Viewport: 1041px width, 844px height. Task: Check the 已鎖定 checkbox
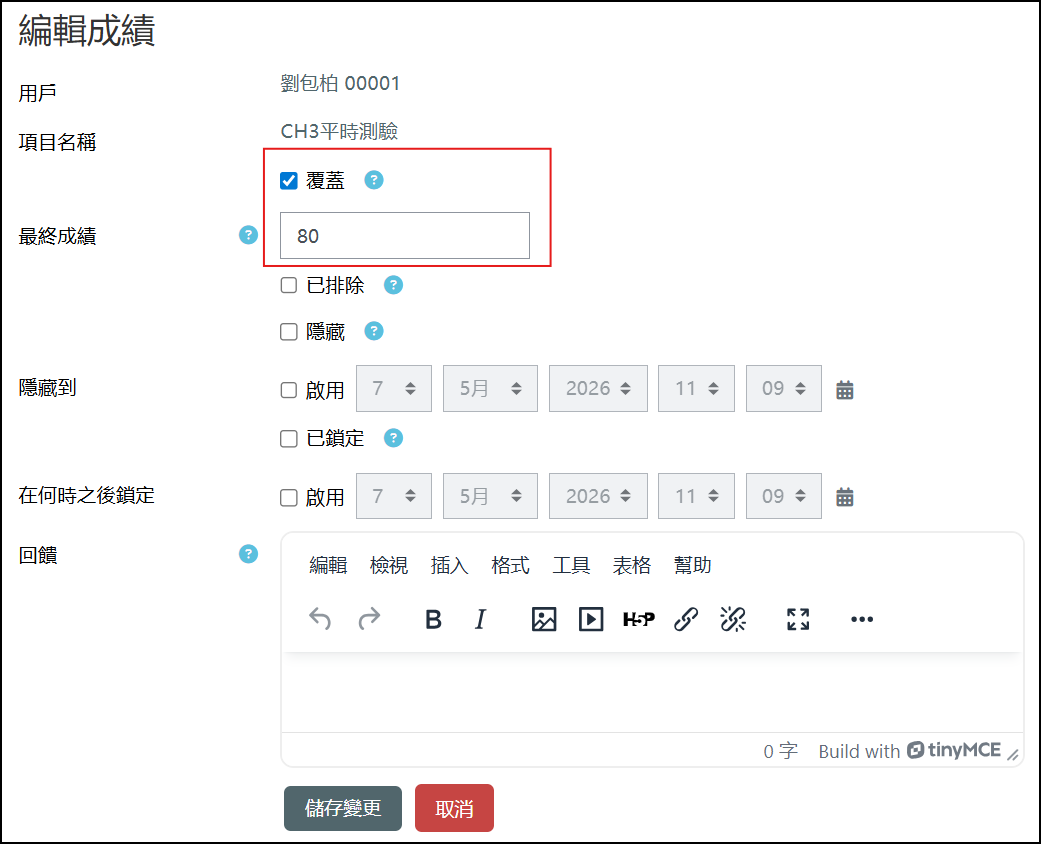289,439
